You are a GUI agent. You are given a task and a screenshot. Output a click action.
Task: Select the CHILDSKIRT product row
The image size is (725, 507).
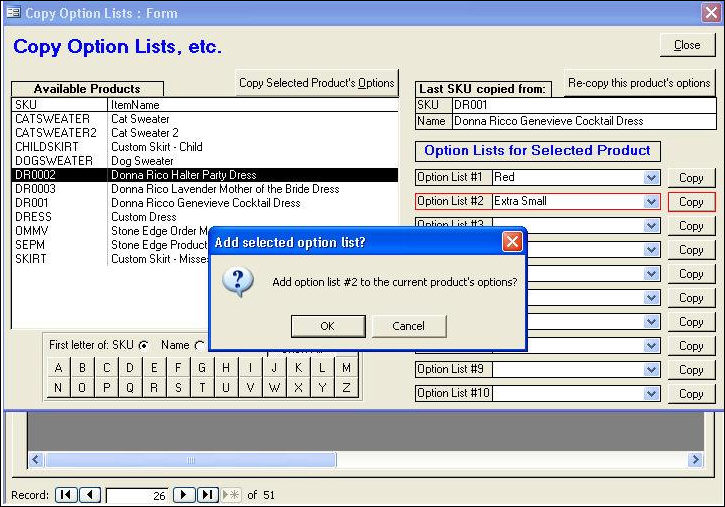tap(204, 147)
